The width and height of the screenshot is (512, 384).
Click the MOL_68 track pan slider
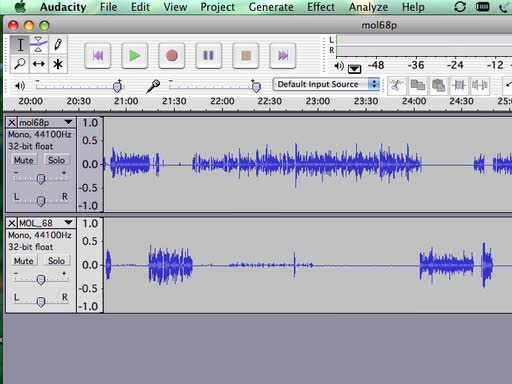pyautogui.click(x=41, y=301)
